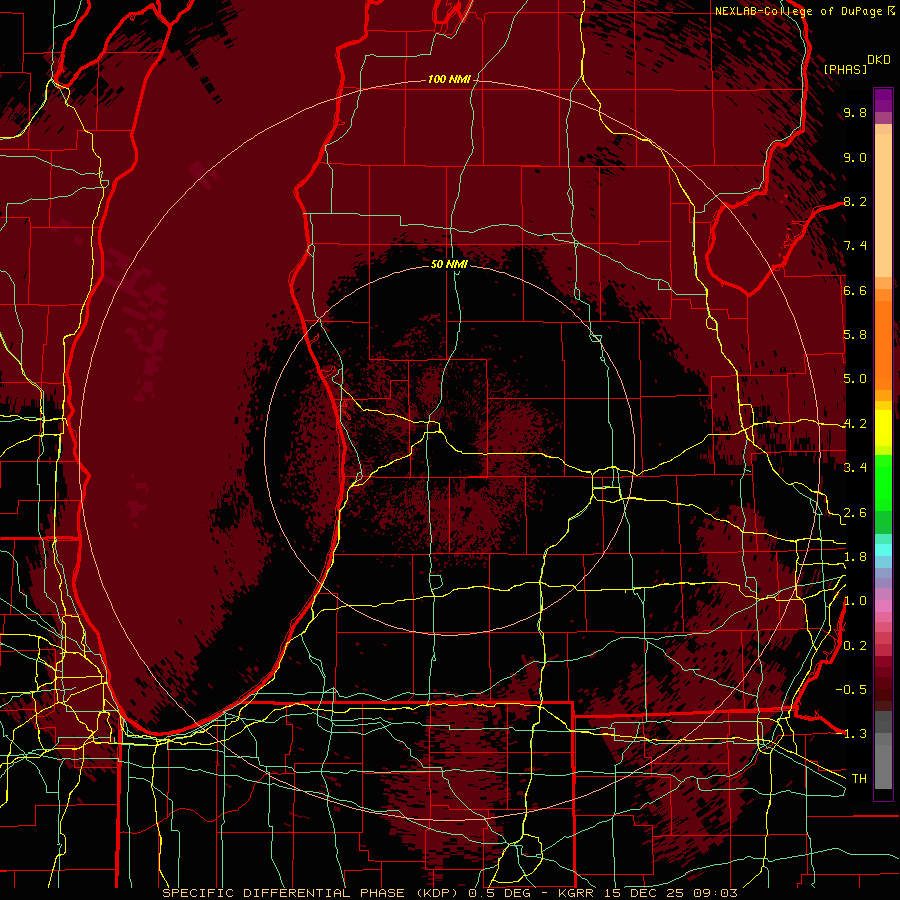Click the bright green color bar segment

pos(883,481)
